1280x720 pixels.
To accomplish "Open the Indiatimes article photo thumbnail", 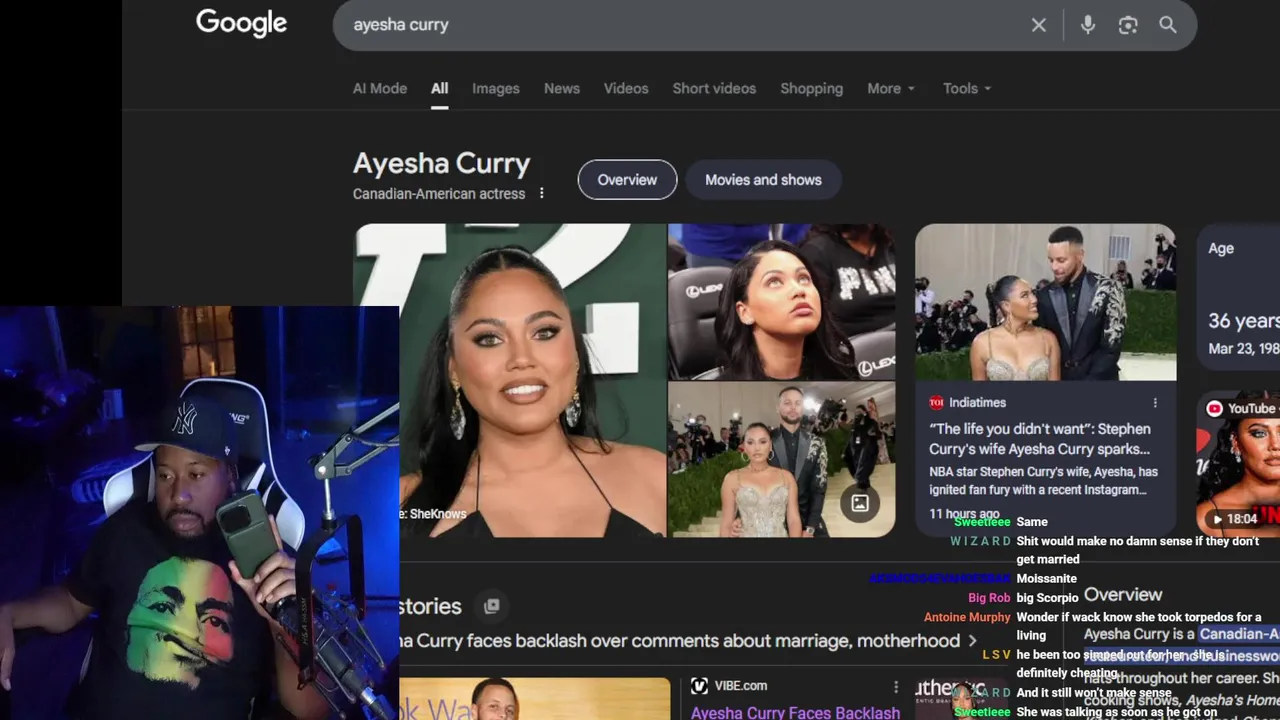I will click(1045, 302).
